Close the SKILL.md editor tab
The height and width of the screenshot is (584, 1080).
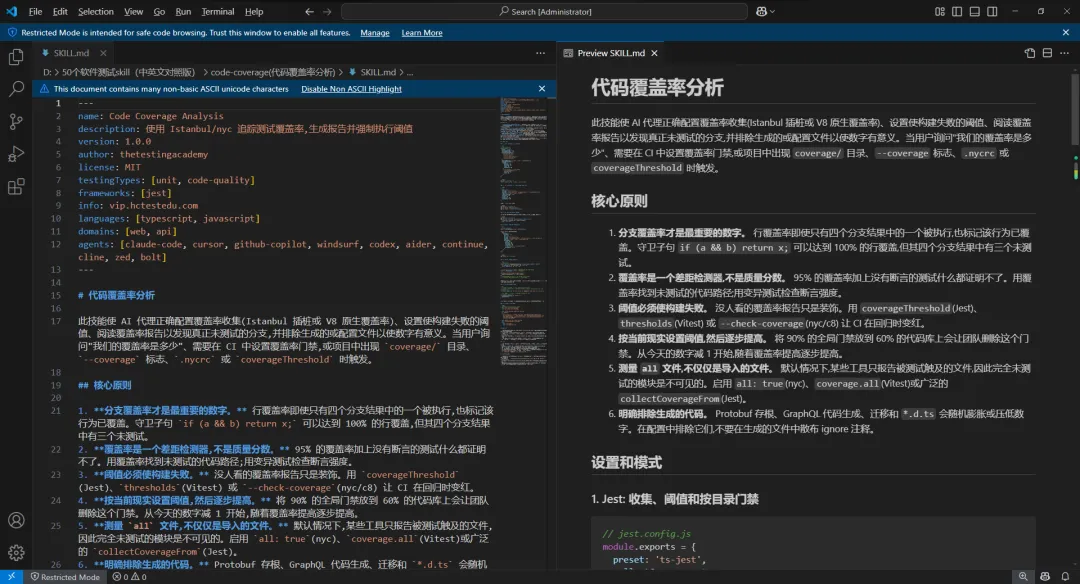pos(103,53)
